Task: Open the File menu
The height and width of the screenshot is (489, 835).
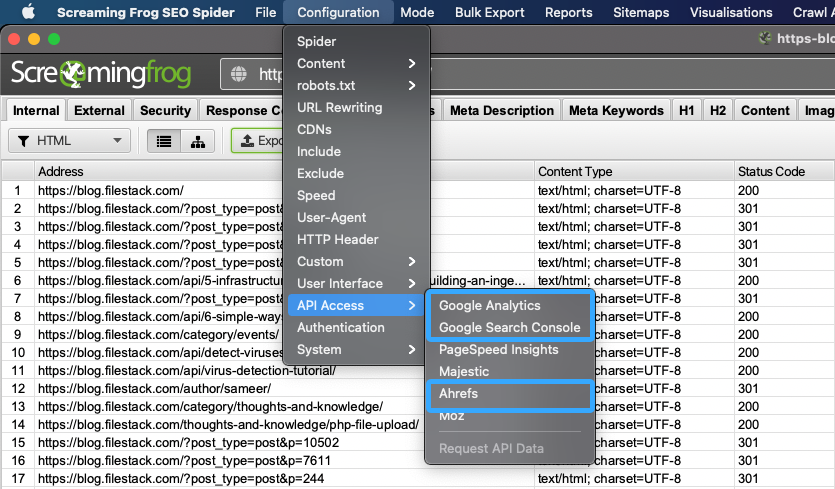Action: point(265,12)
